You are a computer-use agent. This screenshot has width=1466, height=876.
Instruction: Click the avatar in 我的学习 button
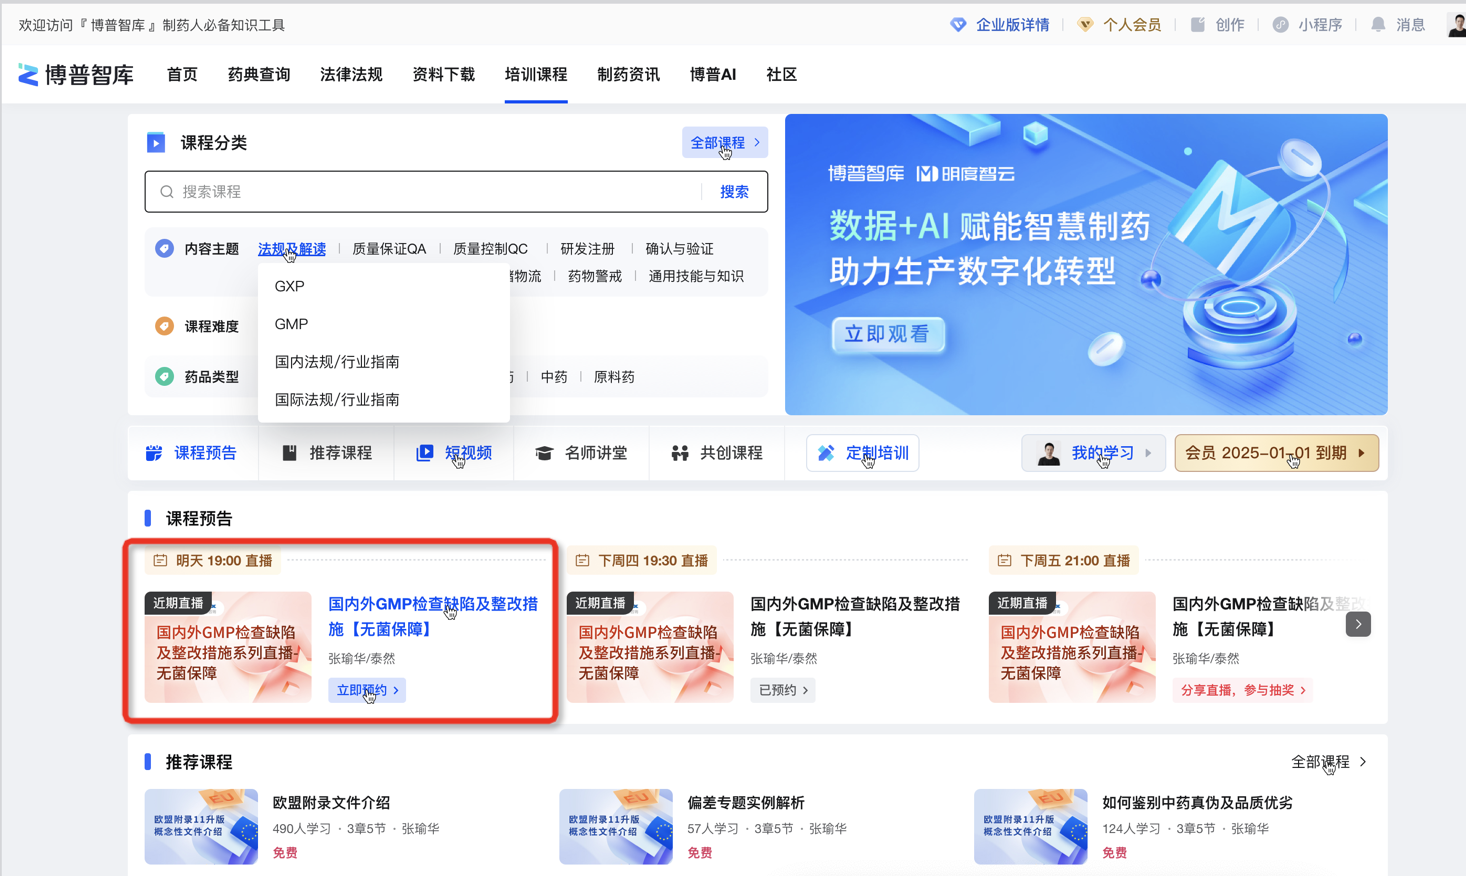tap(1048, 453)
